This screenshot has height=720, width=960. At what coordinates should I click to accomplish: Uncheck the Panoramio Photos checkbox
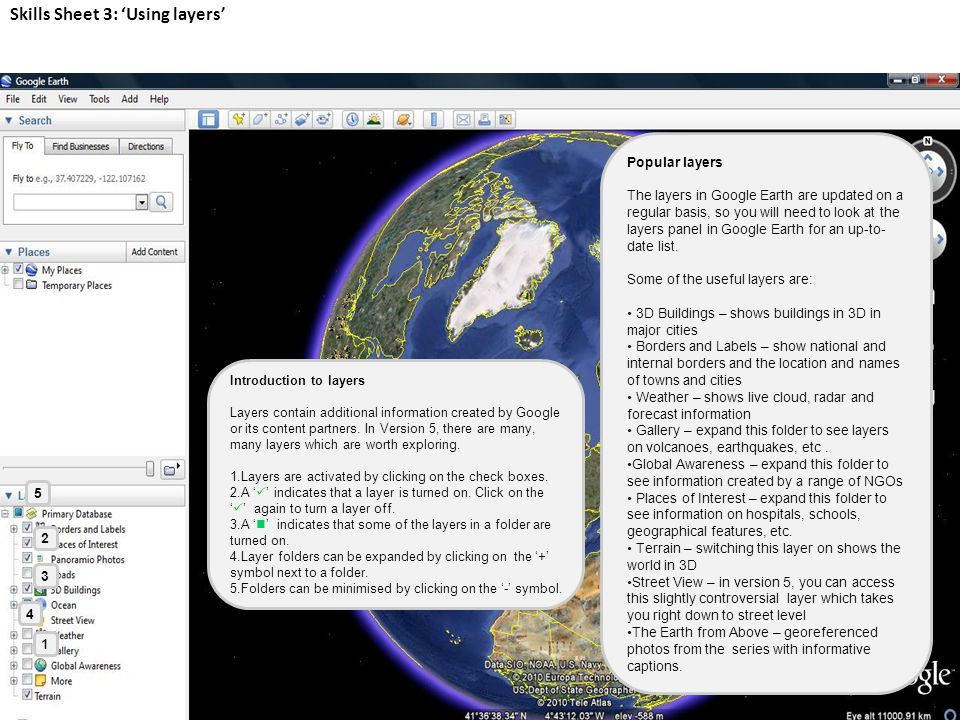coord(27,558)
